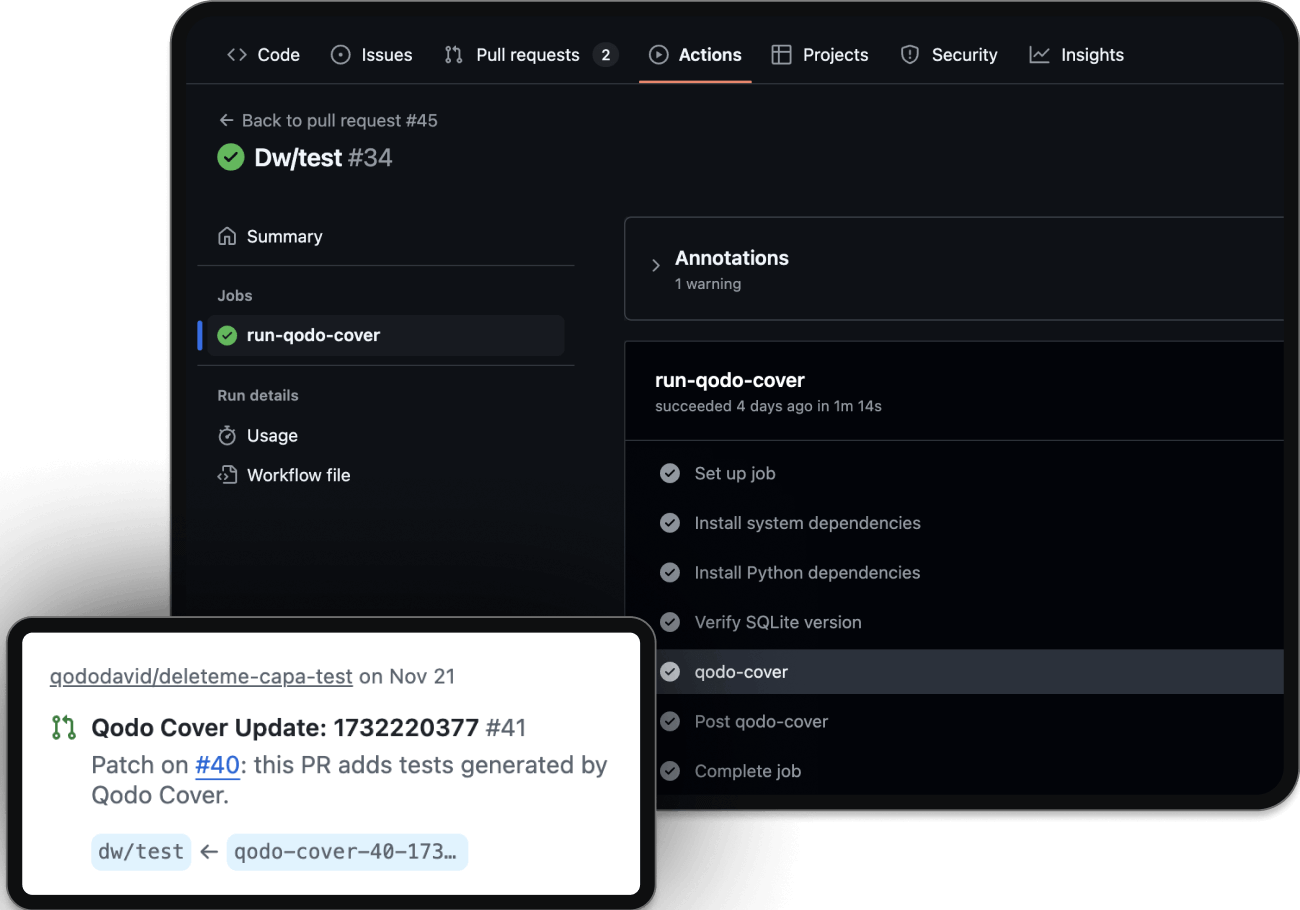
Task: Click the pull requests count badge 2
Action: pos(605,55)
